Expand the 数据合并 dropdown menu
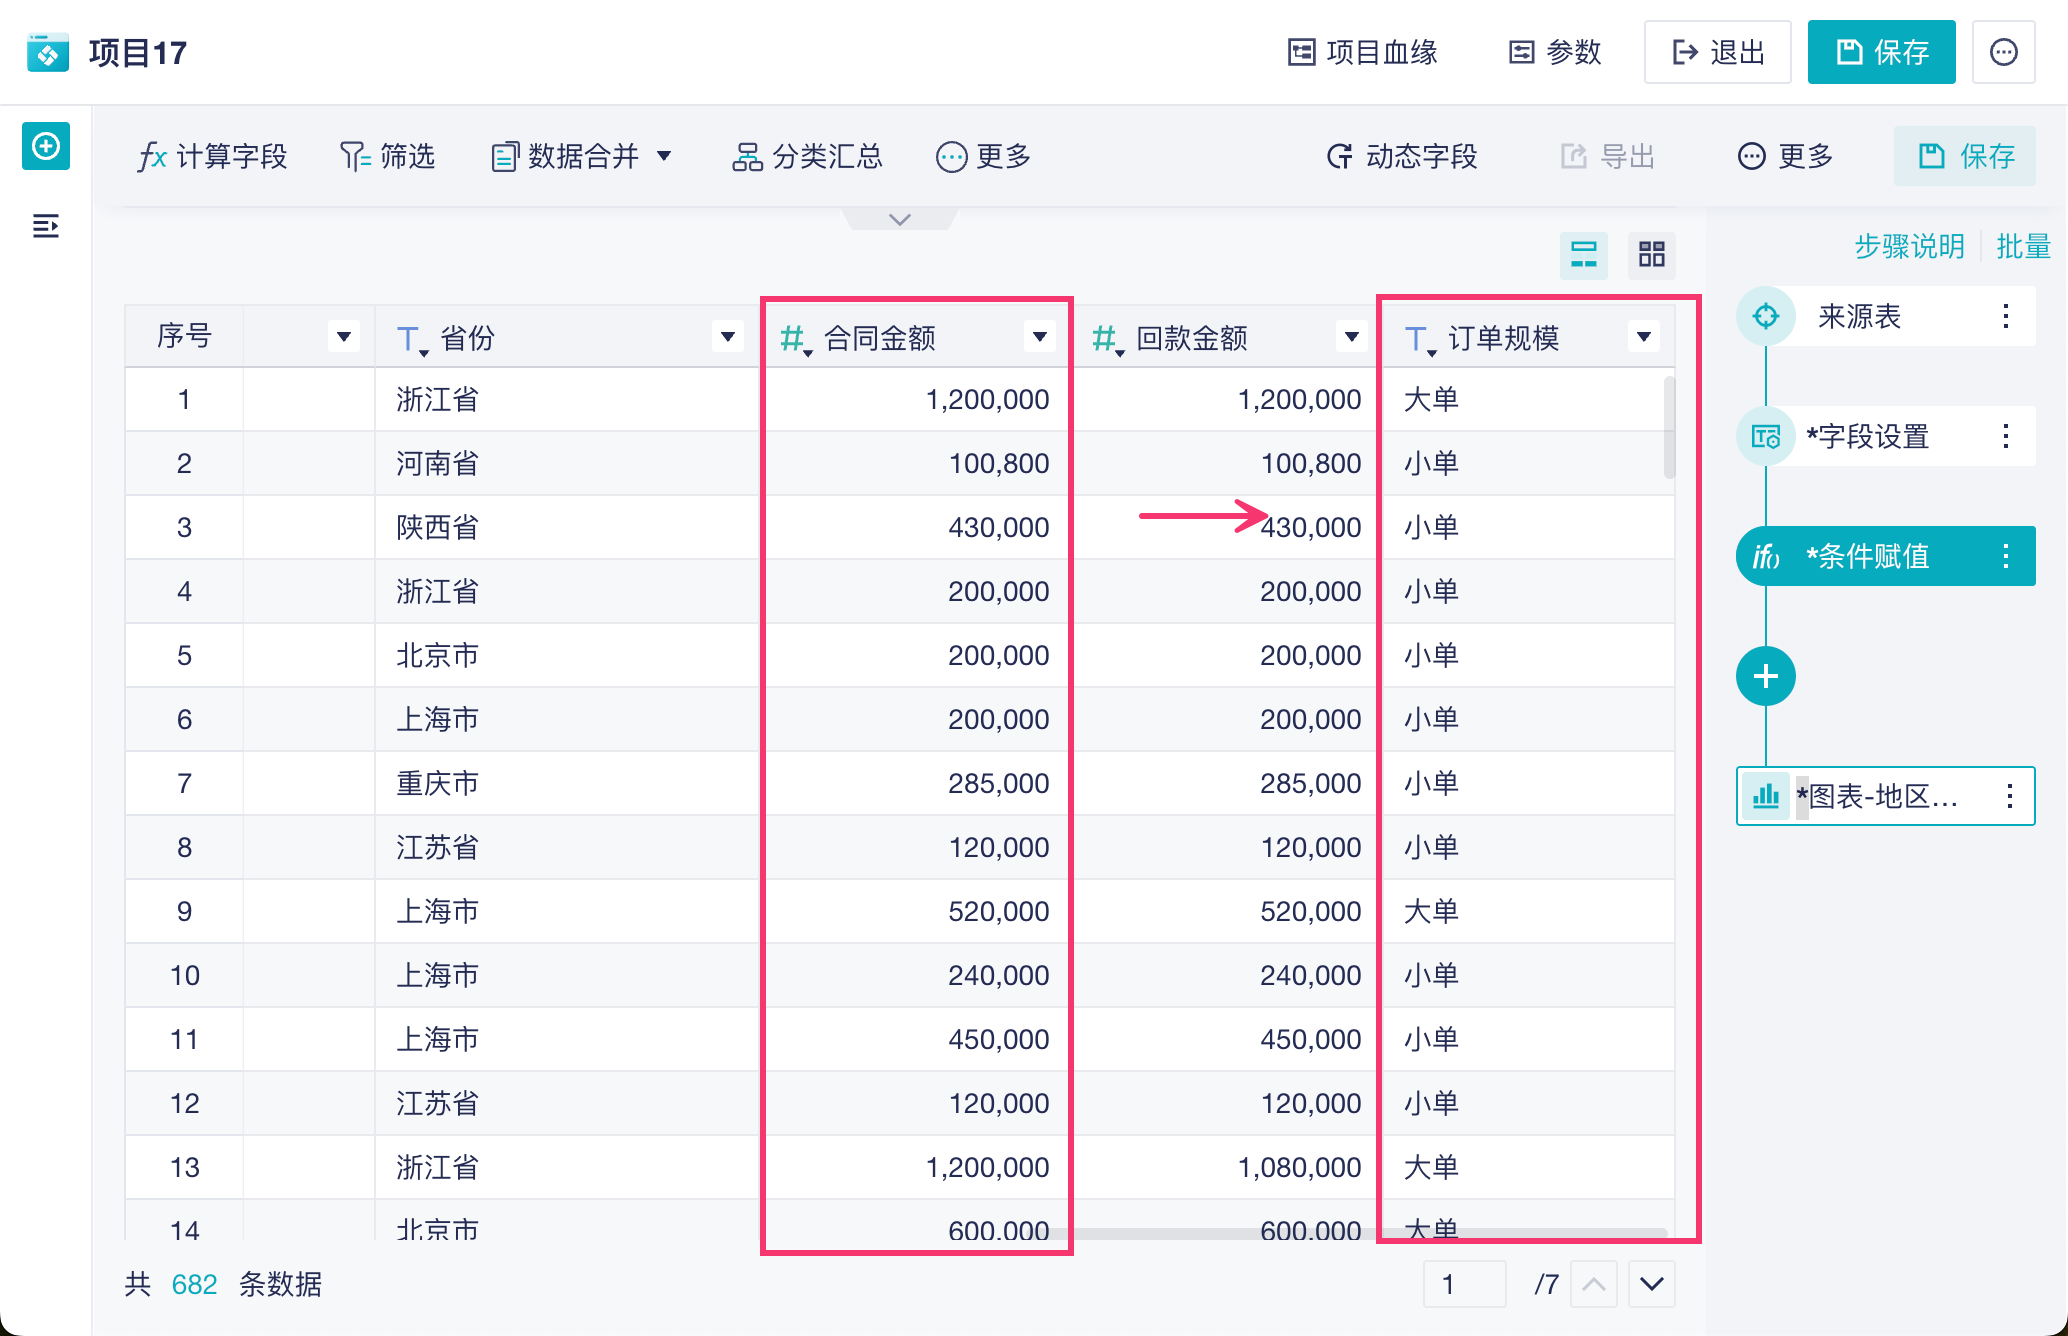The height and width of the screenshot is (1336, 2068). tap(664, 156)
